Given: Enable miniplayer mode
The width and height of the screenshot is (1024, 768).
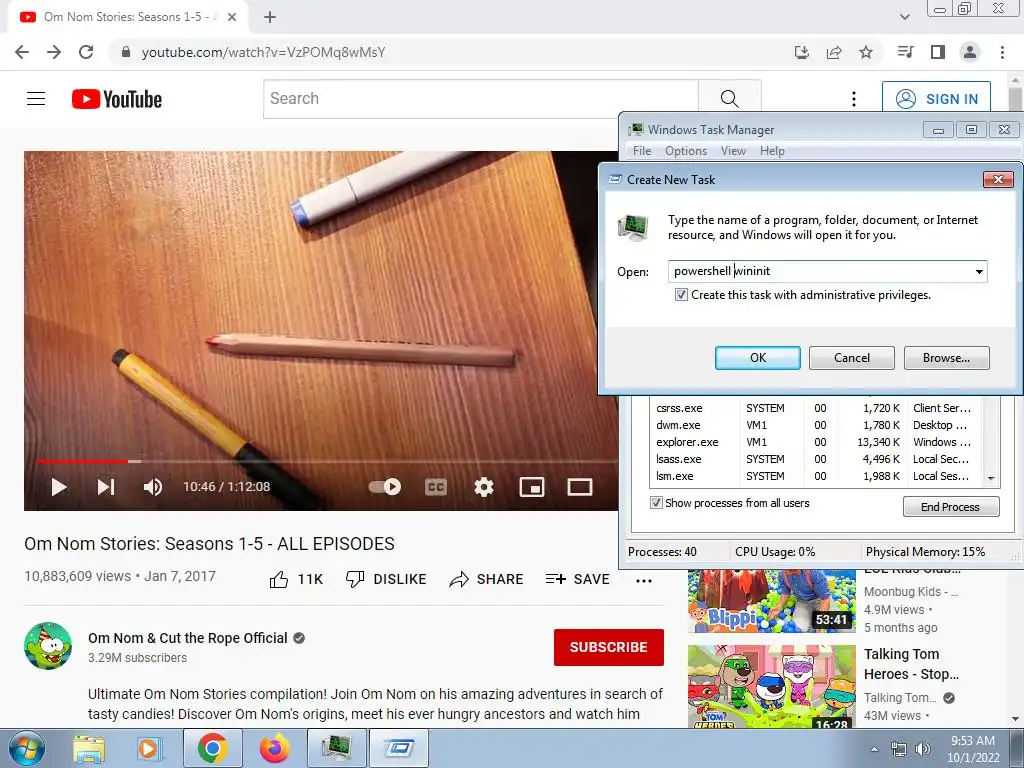Looking at the screenshot, I should tap(532, 487).
